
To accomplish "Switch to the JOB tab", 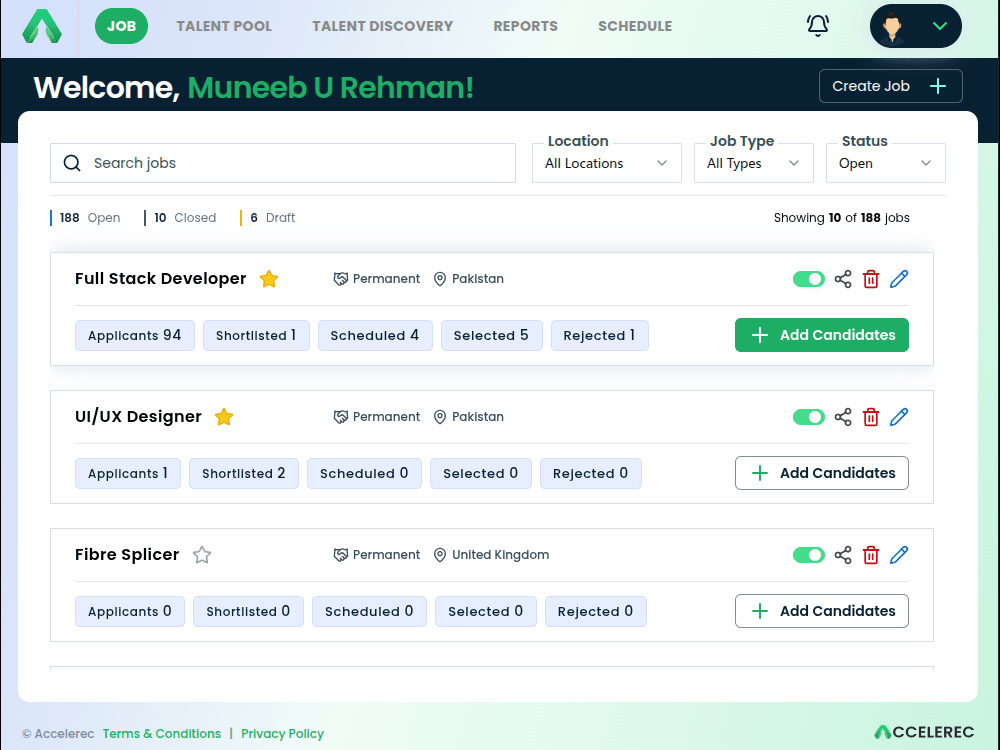I will (121, 26).
